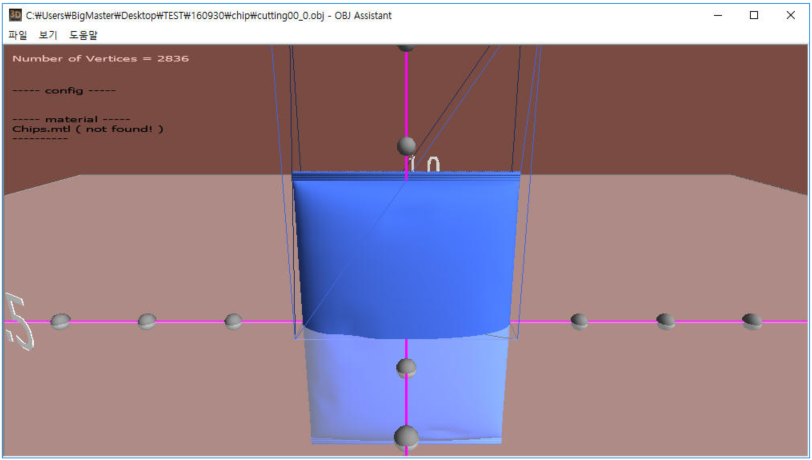The height and width of the screenshot is (460, 812).
Task: Open the 파일 menu
Action: (x=18, y=35)
